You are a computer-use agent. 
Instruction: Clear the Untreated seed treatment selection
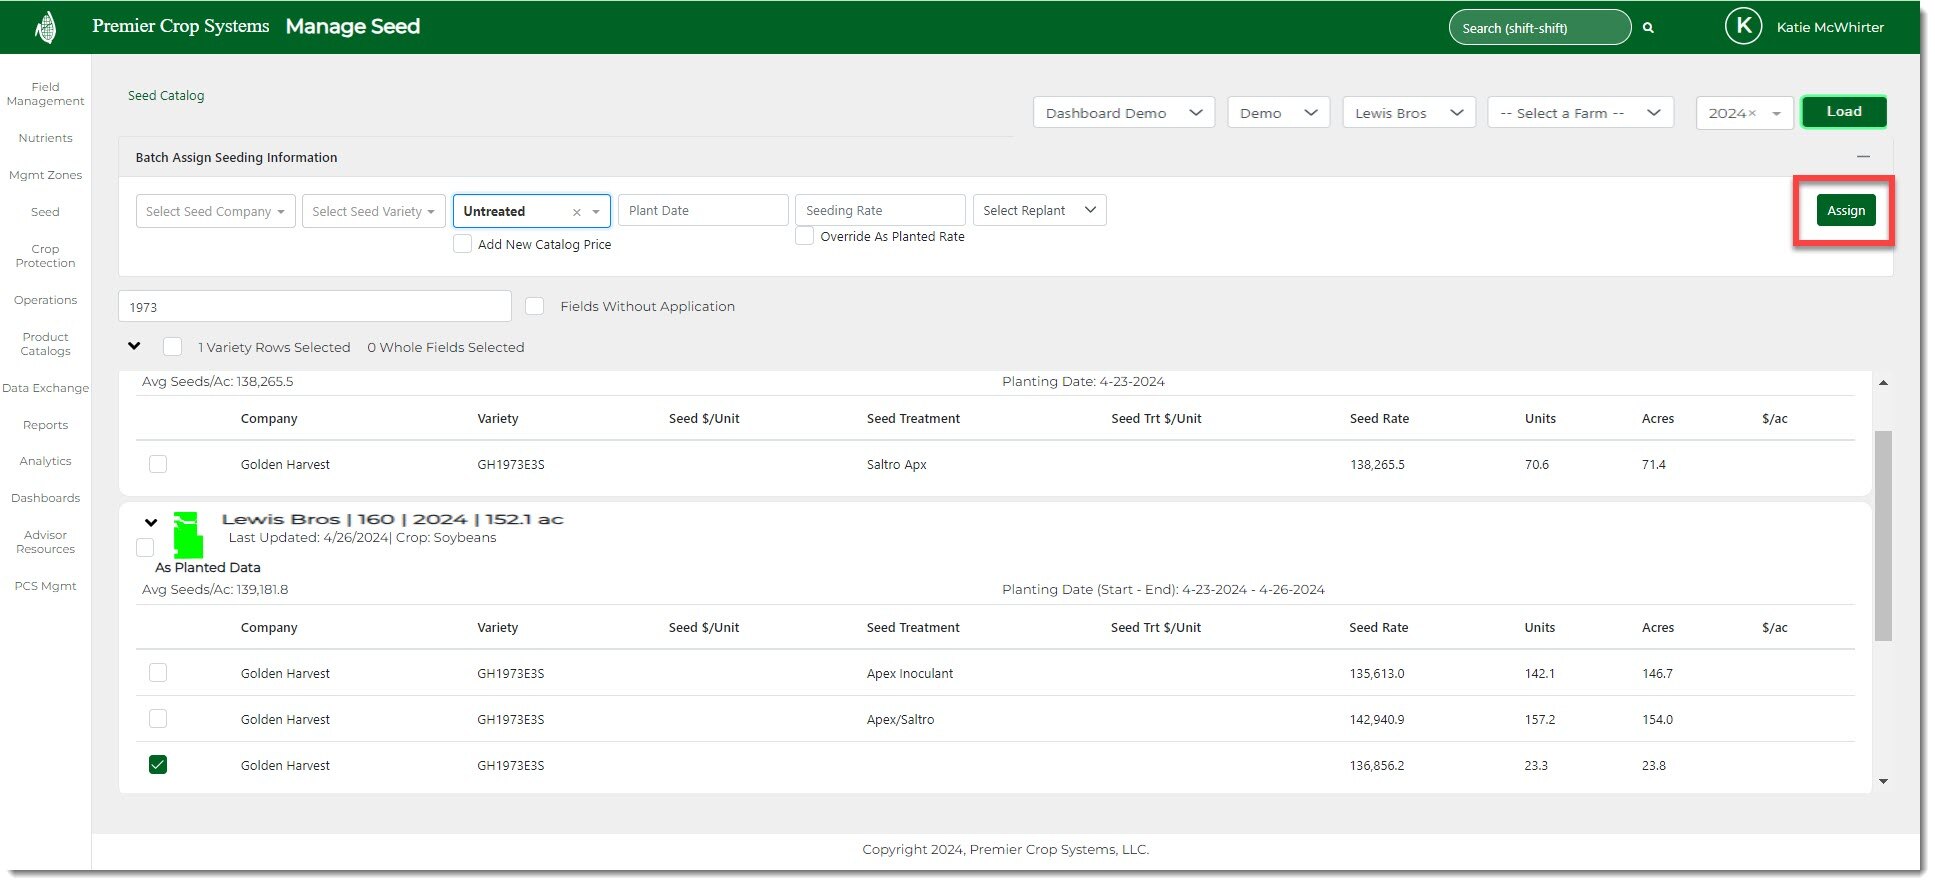[x=576, y=212]
